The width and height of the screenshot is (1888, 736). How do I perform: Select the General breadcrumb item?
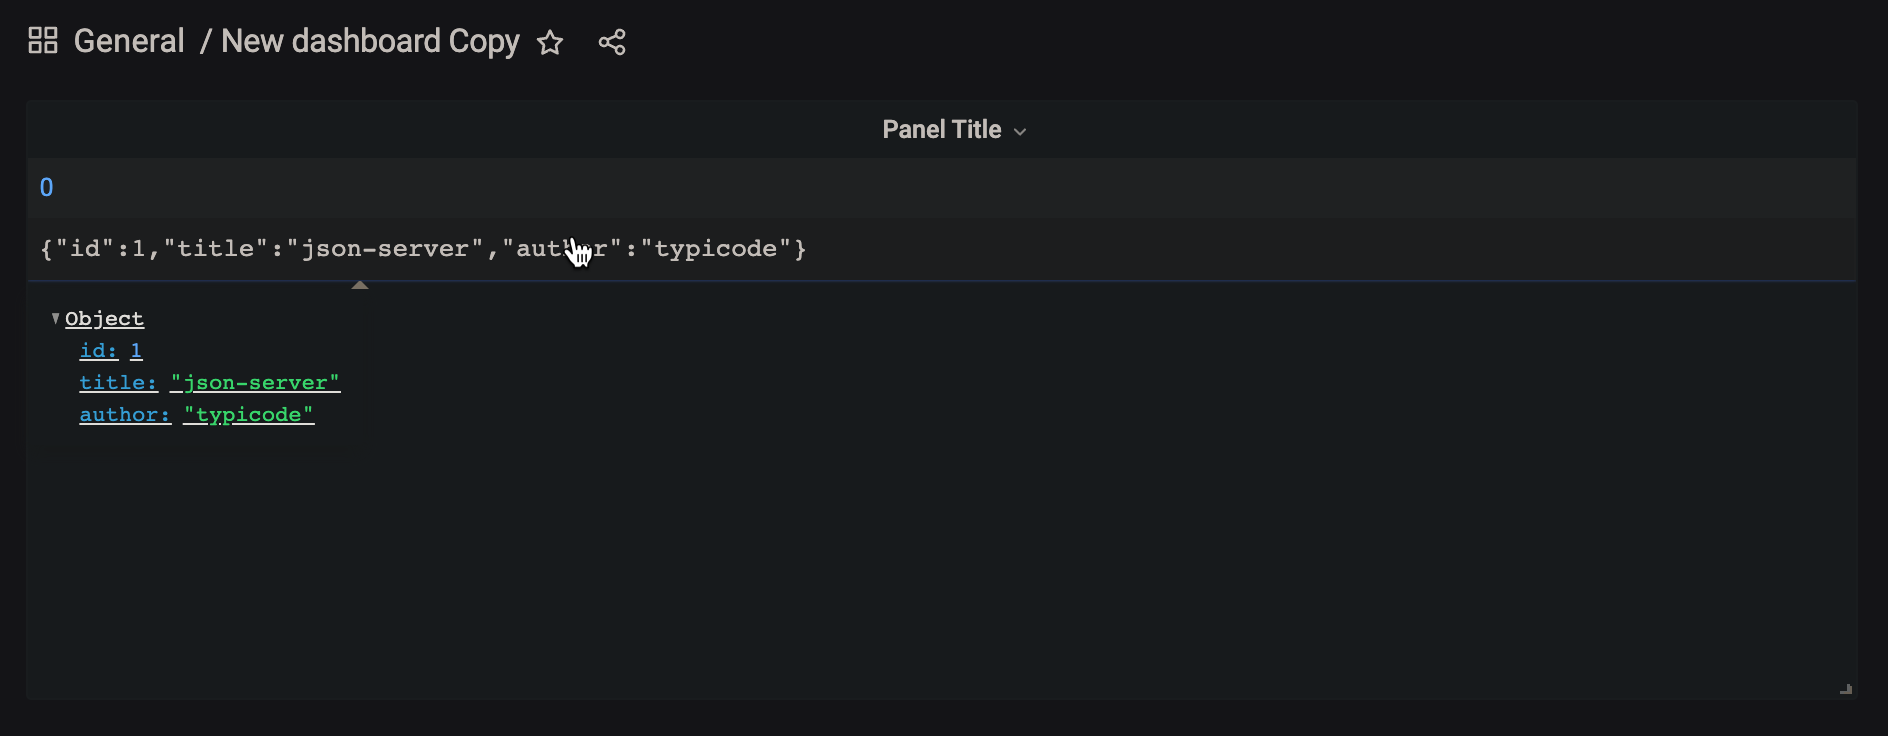tap(129, 41)
